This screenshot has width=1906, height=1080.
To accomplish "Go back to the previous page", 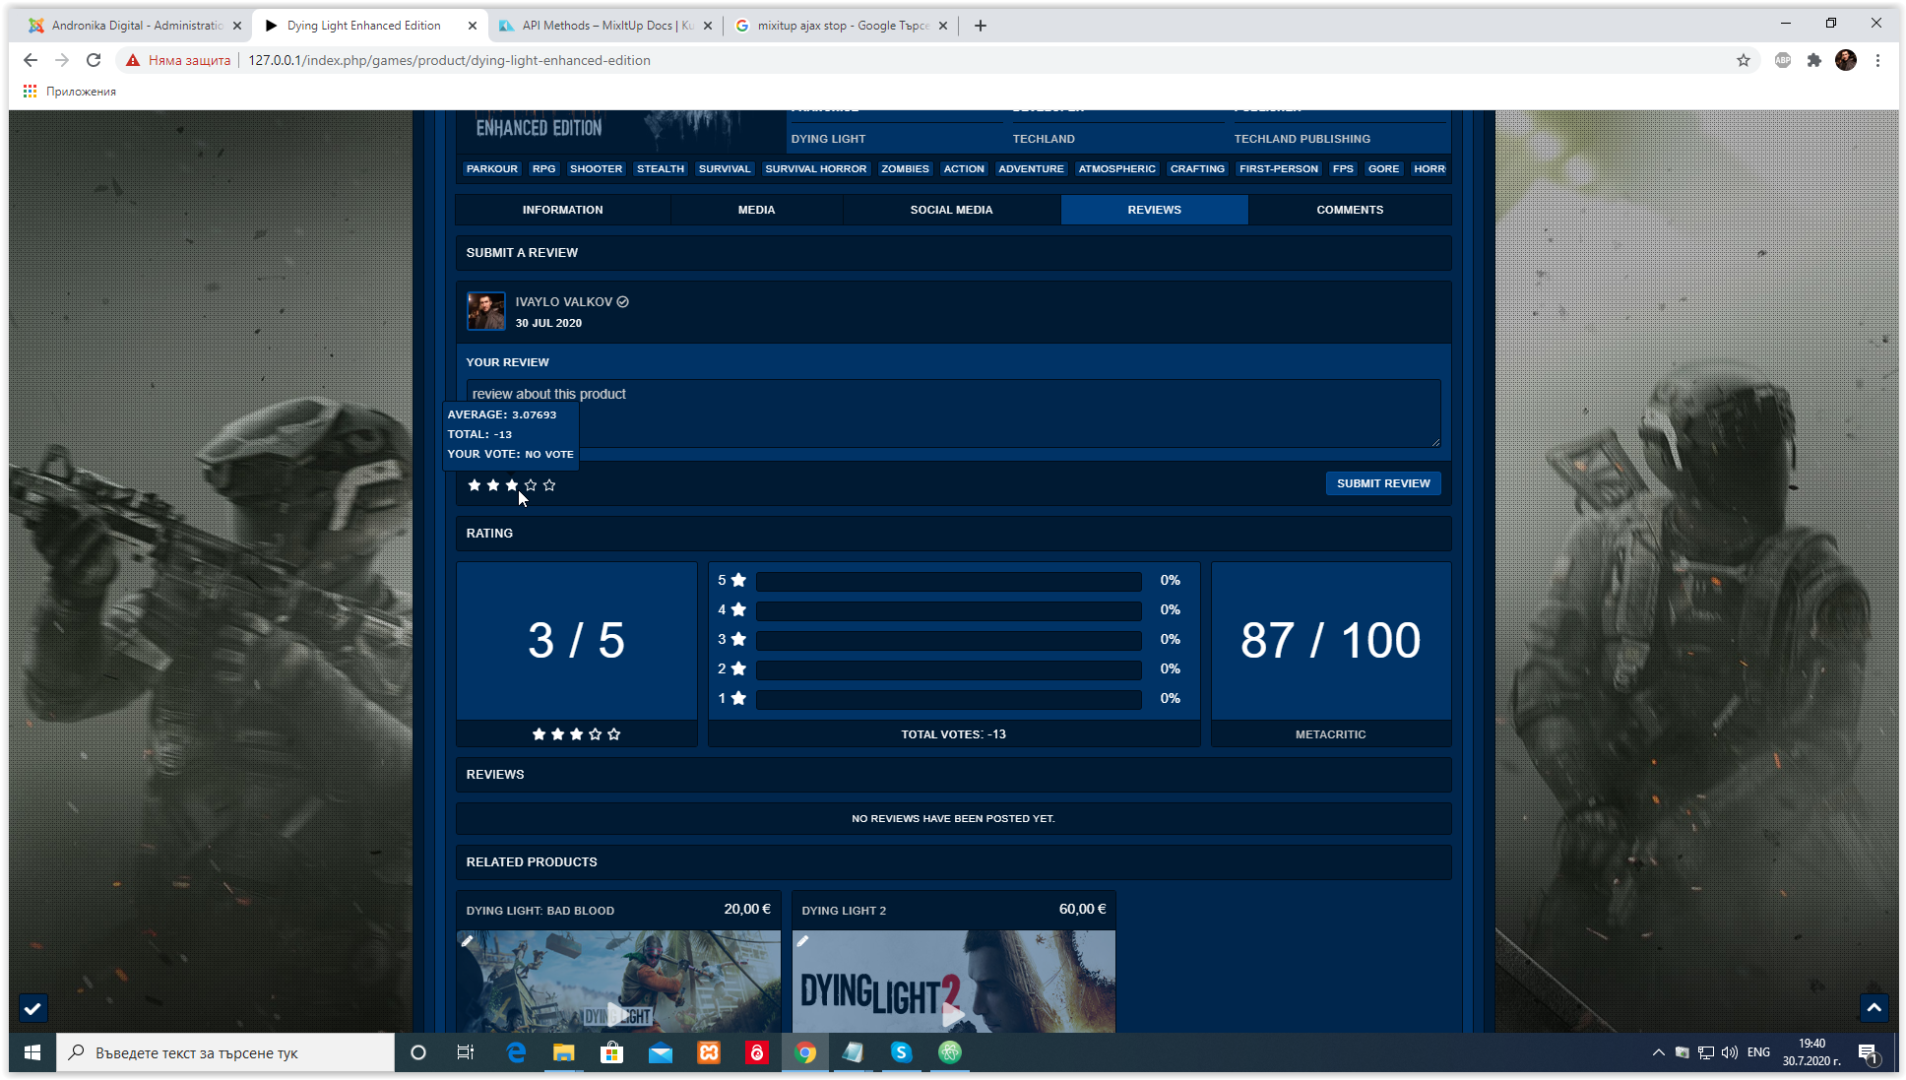I will (x=30, y=60).
